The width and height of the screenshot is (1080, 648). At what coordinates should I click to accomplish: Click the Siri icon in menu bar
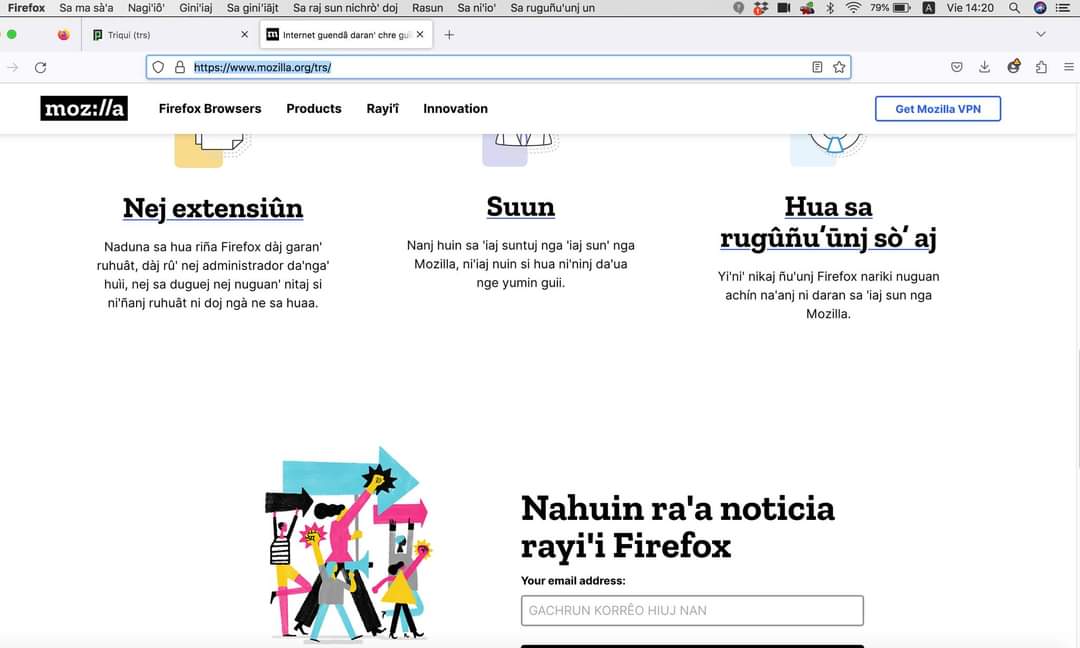click(x=1040, y=8)
